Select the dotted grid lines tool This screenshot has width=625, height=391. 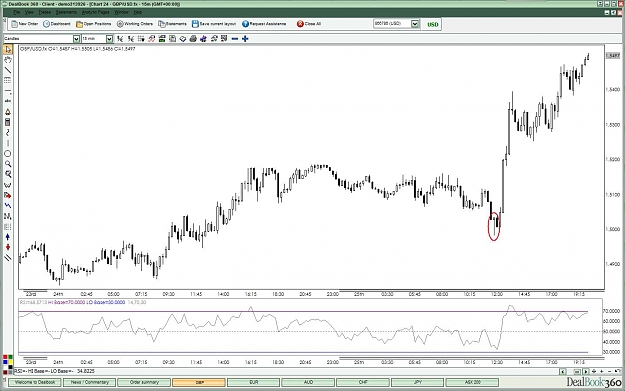(8, 81)
